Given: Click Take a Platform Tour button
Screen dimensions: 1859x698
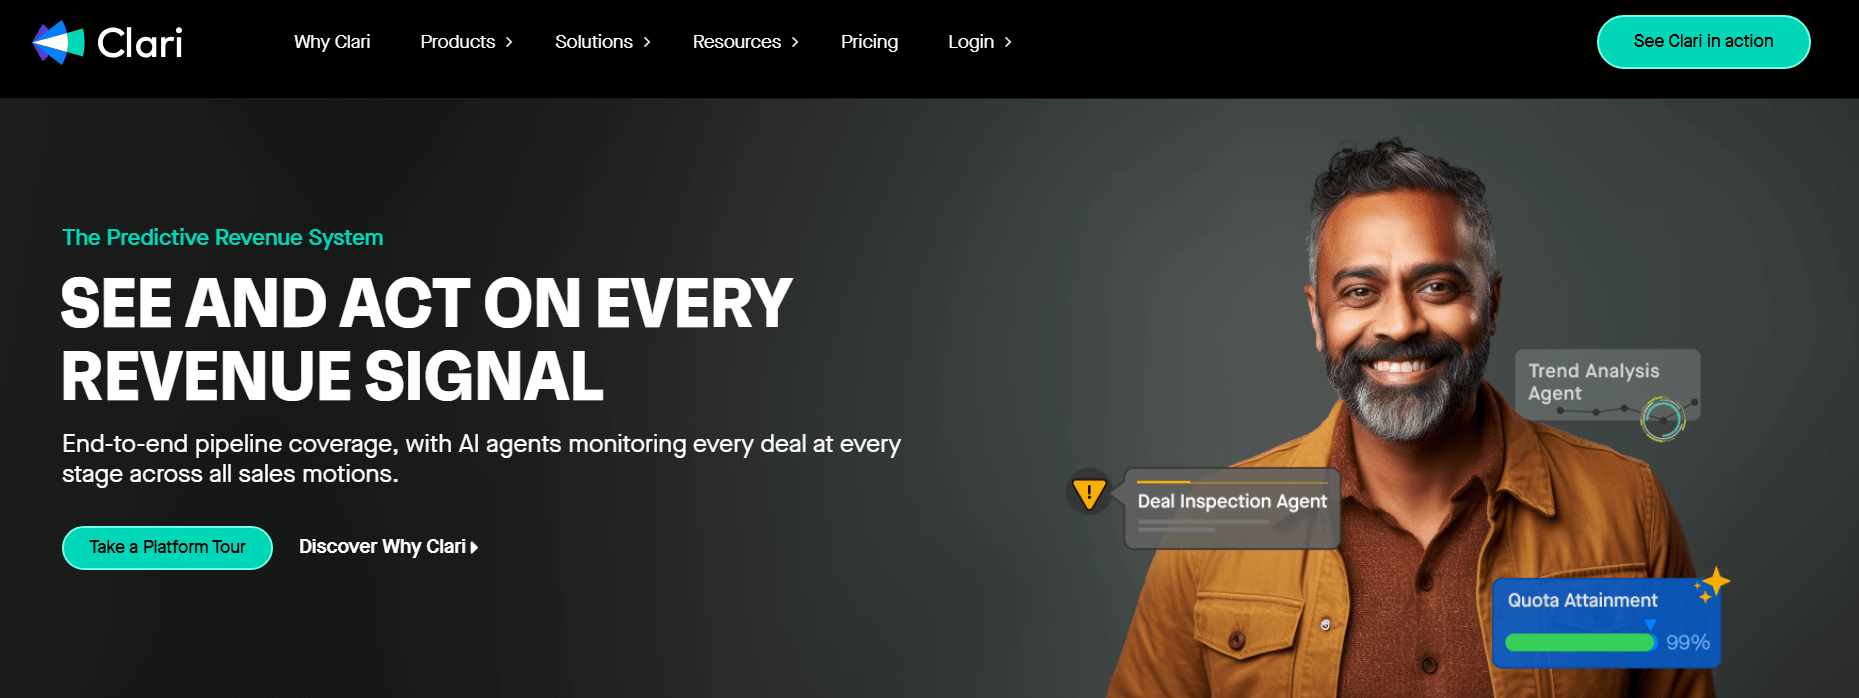Looking at the screenshot, I should tap(167, 548).
